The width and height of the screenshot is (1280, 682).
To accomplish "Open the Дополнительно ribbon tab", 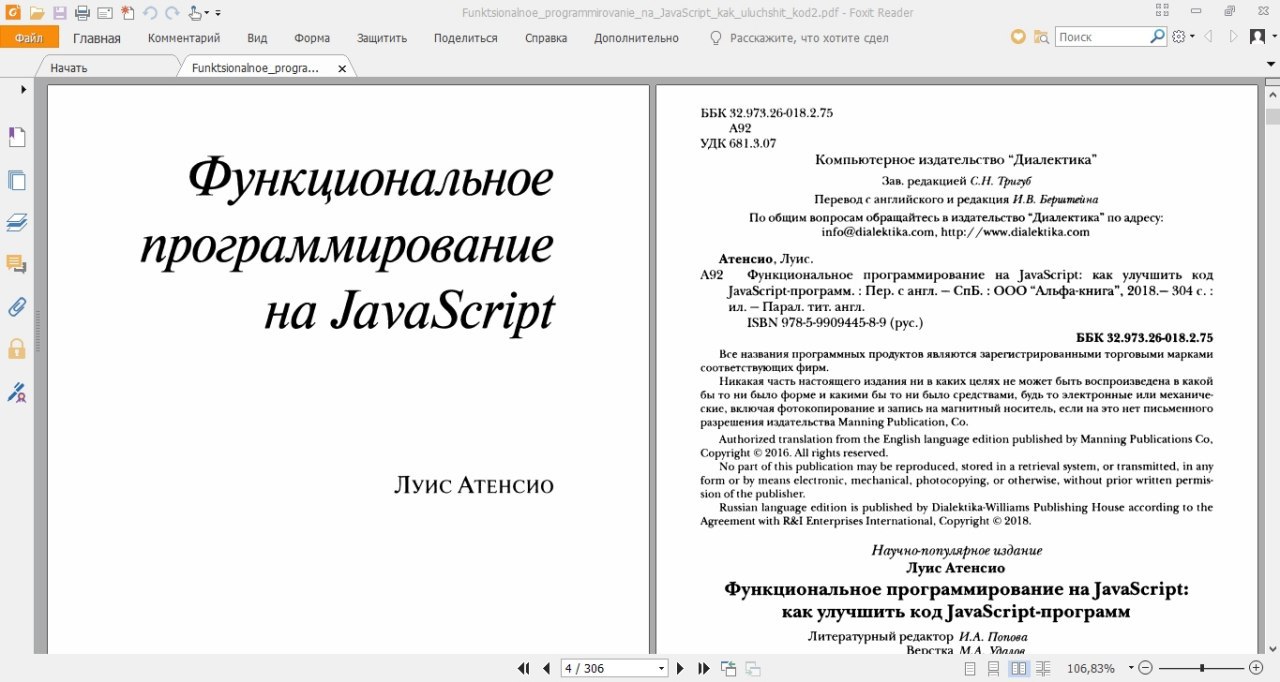I will click(x=636, y=38).
